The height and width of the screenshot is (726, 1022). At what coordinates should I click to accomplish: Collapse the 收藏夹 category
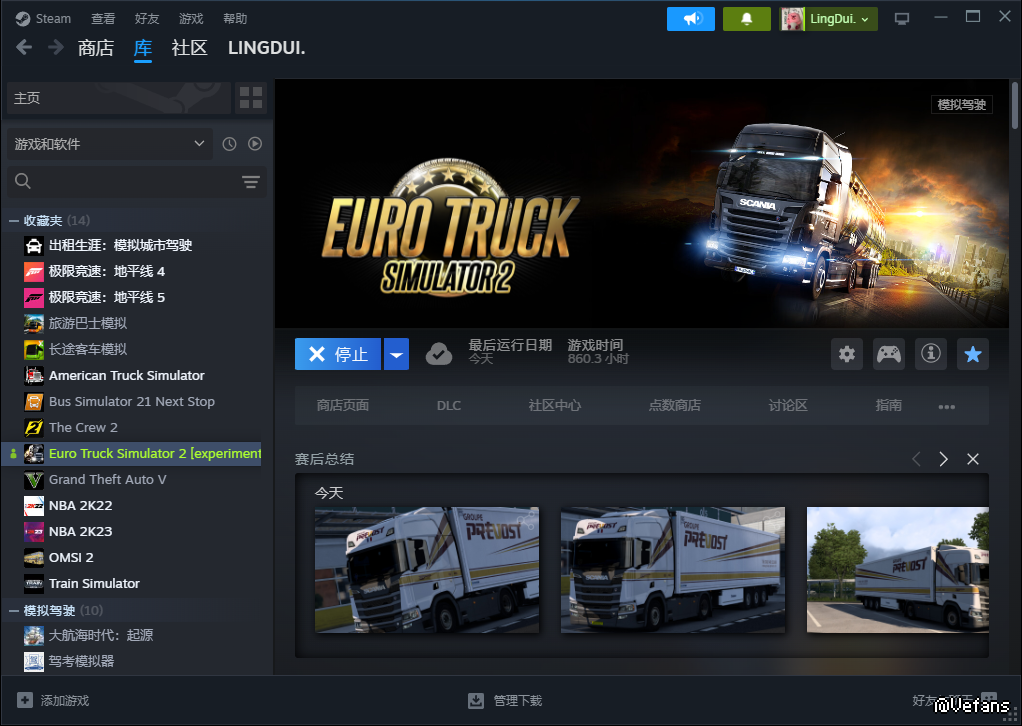click(14, 220)
